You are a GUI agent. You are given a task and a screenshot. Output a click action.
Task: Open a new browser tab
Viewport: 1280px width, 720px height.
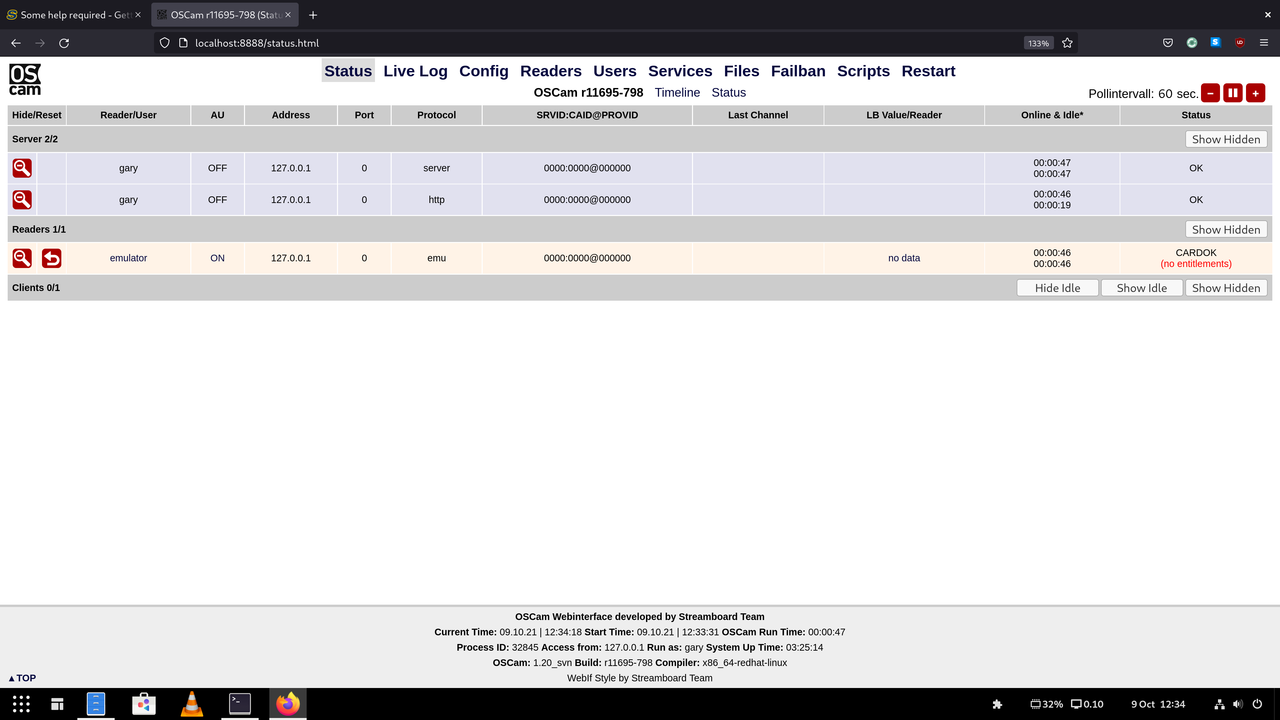click(x=313, y=15)
